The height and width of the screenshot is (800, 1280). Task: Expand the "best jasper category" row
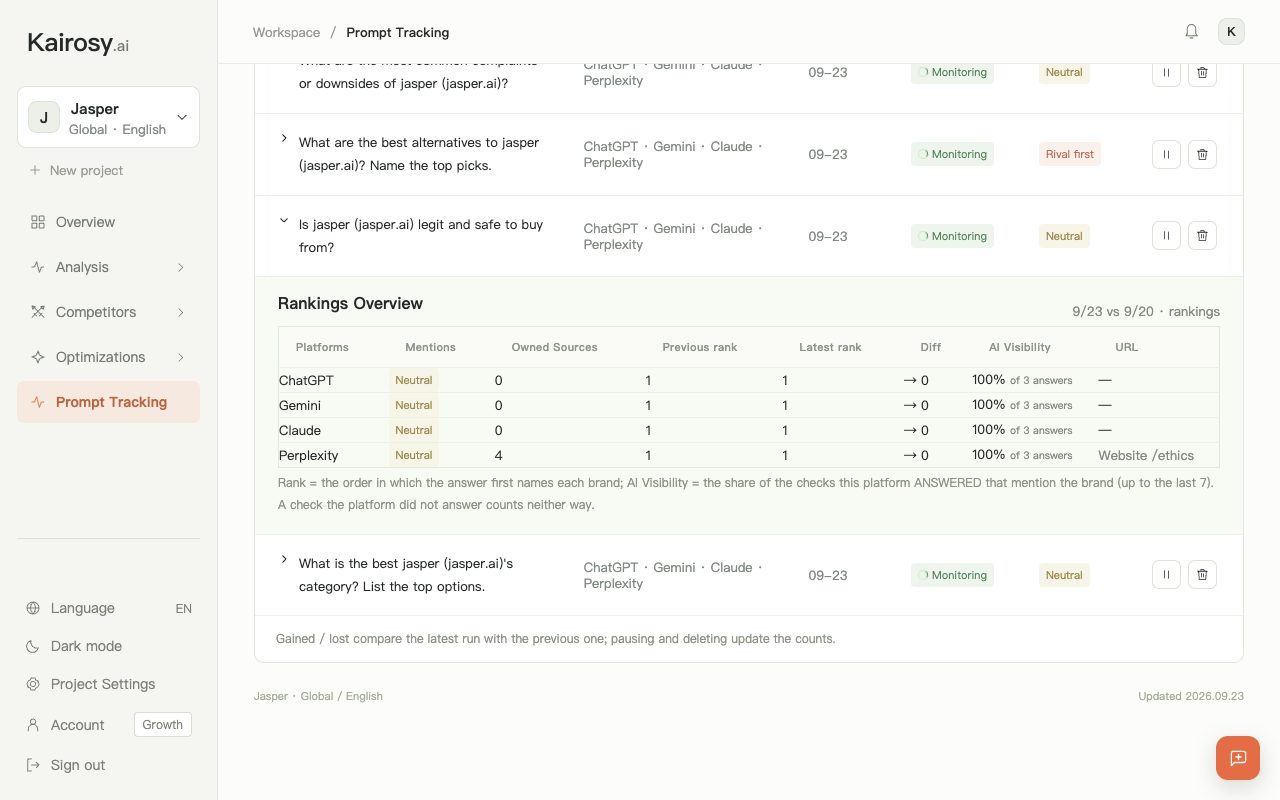(284, 559)
